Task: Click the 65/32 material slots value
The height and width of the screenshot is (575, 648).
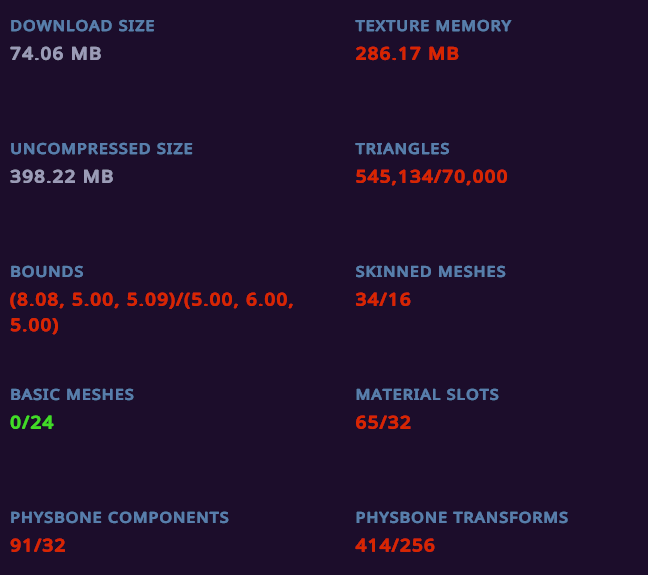Action: click(383, 422)
